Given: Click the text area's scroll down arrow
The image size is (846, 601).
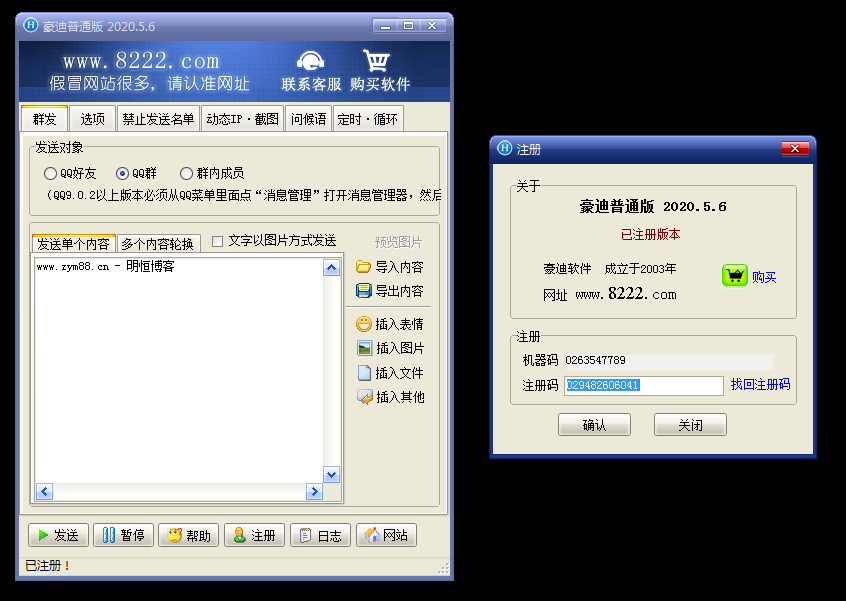Looking at the screenshot, I should (x=331, y=474).
